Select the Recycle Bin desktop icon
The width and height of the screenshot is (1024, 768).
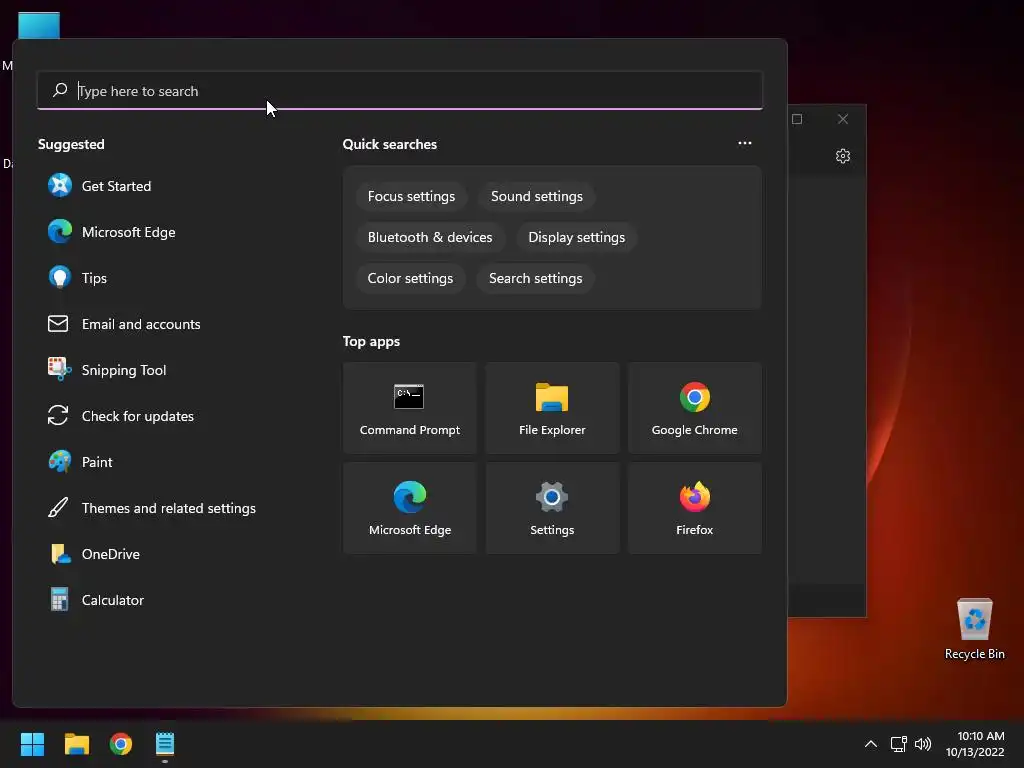974,629
